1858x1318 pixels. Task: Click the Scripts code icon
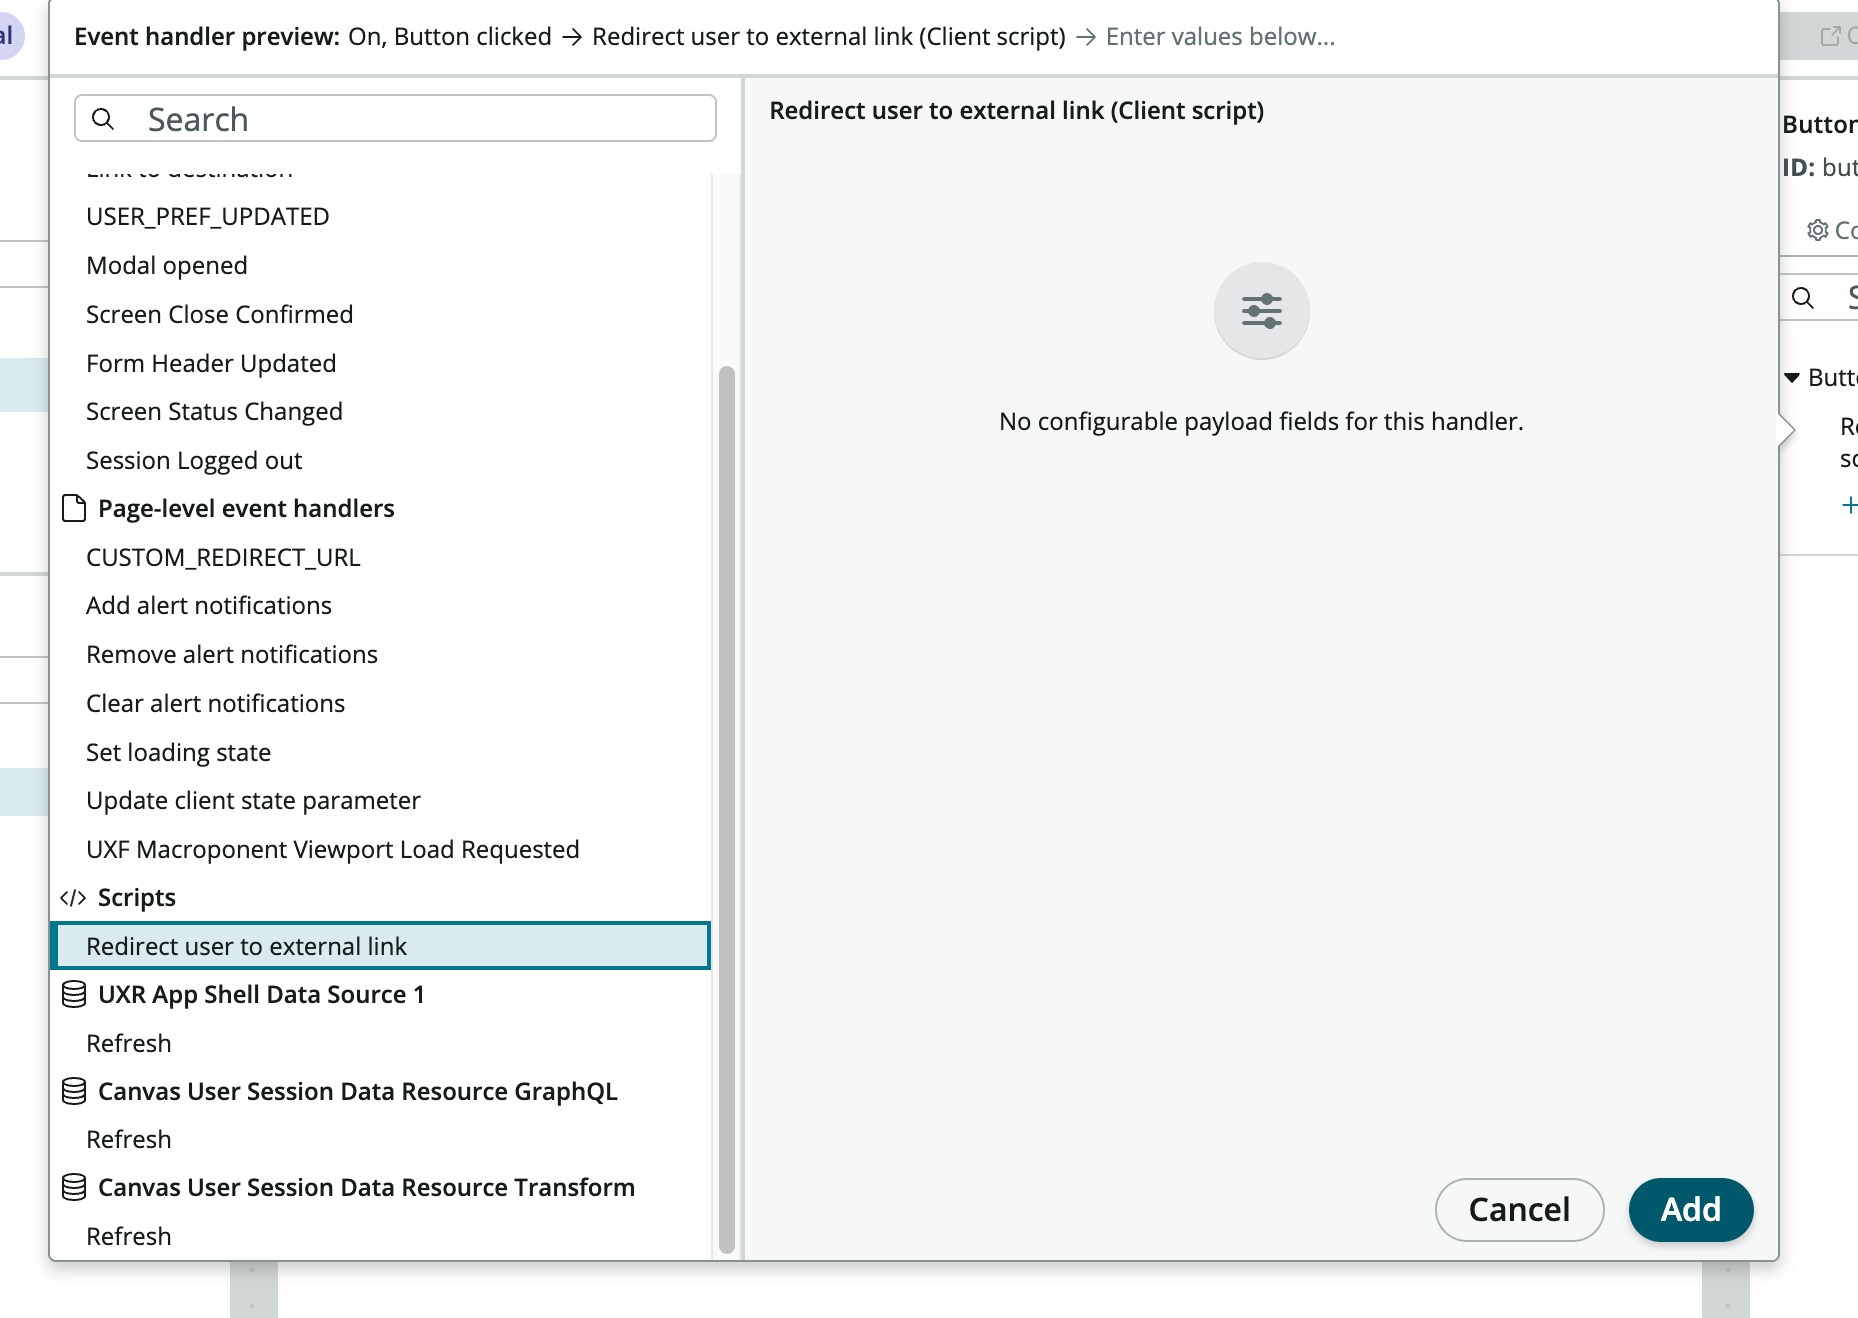click(x=74, y=897)
